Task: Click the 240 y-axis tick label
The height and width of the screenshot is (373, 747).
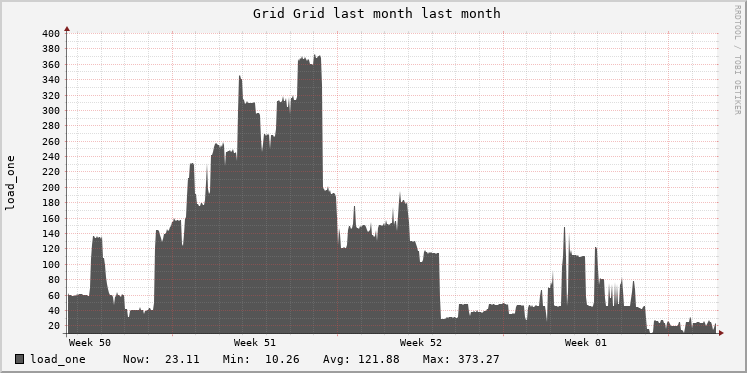Action: click(51, 157)
